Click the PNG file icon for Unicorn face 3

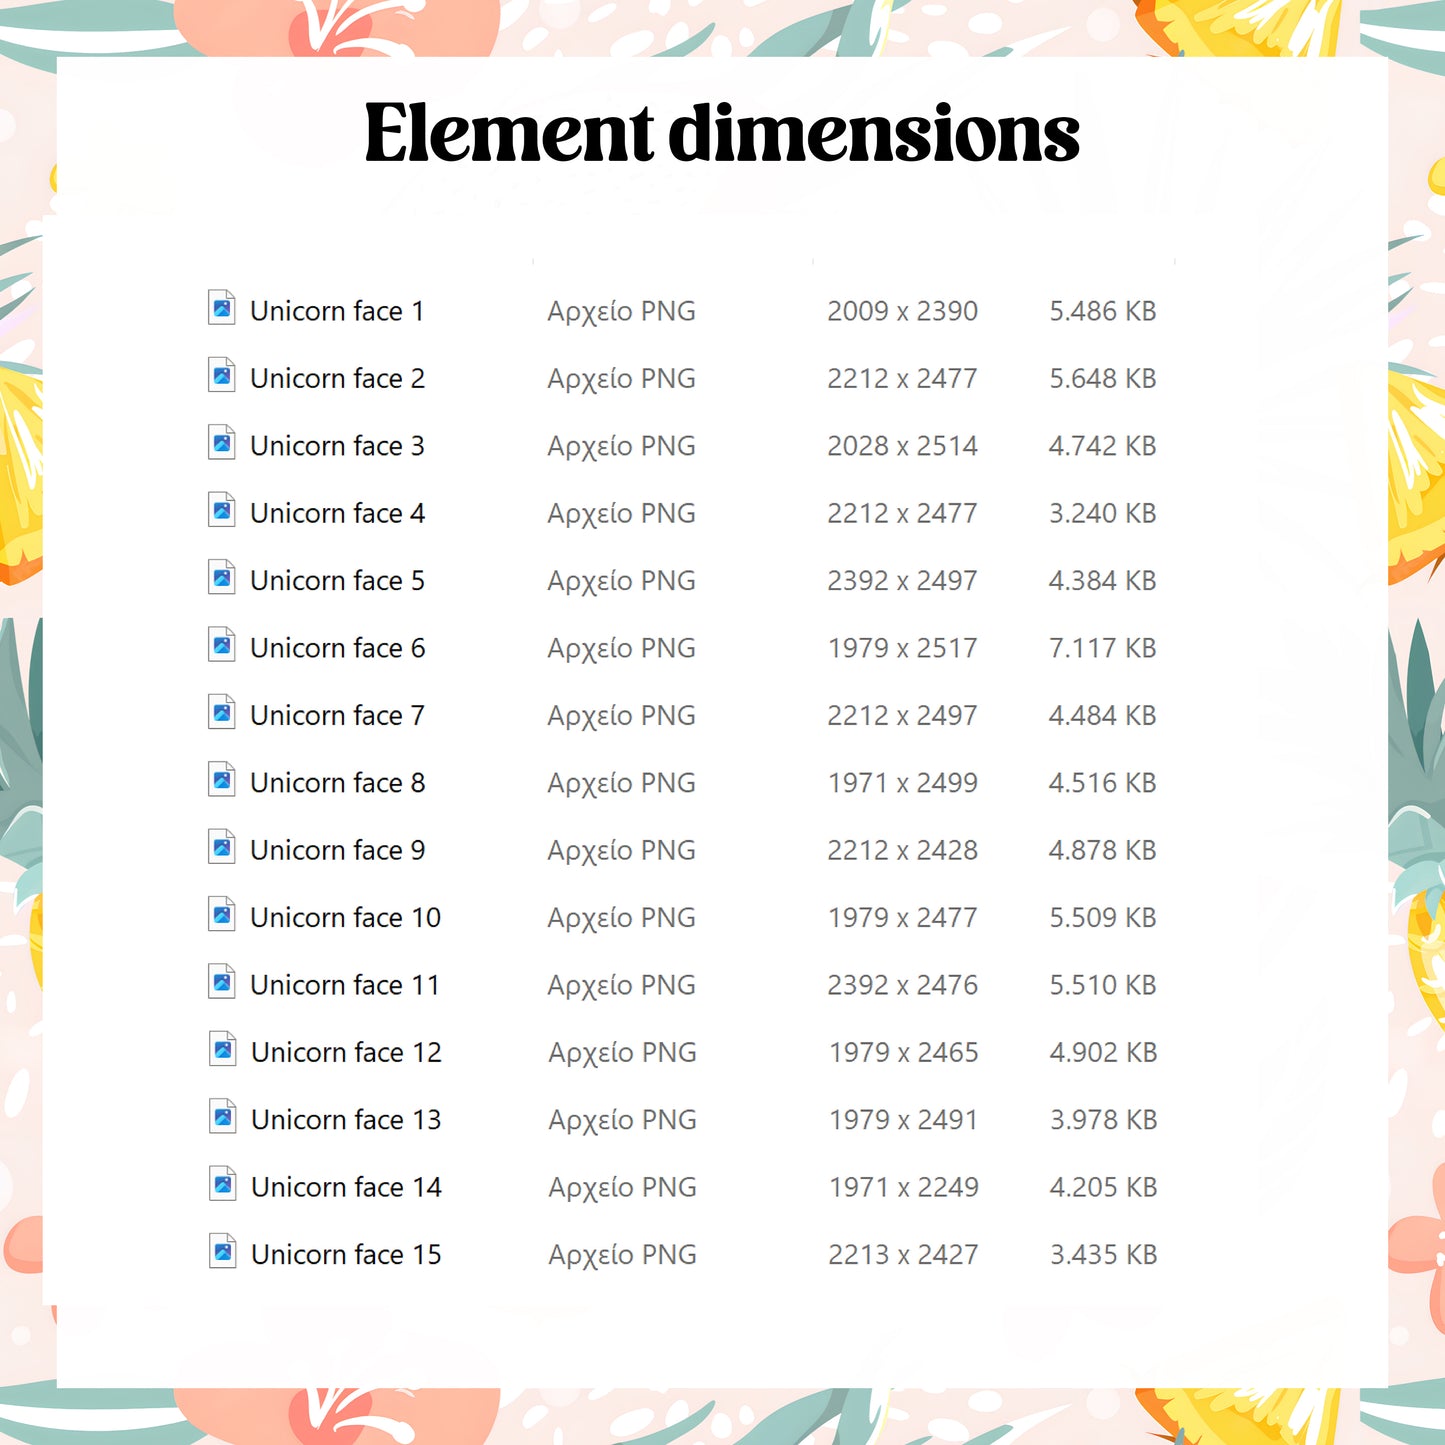pos(222,442)
